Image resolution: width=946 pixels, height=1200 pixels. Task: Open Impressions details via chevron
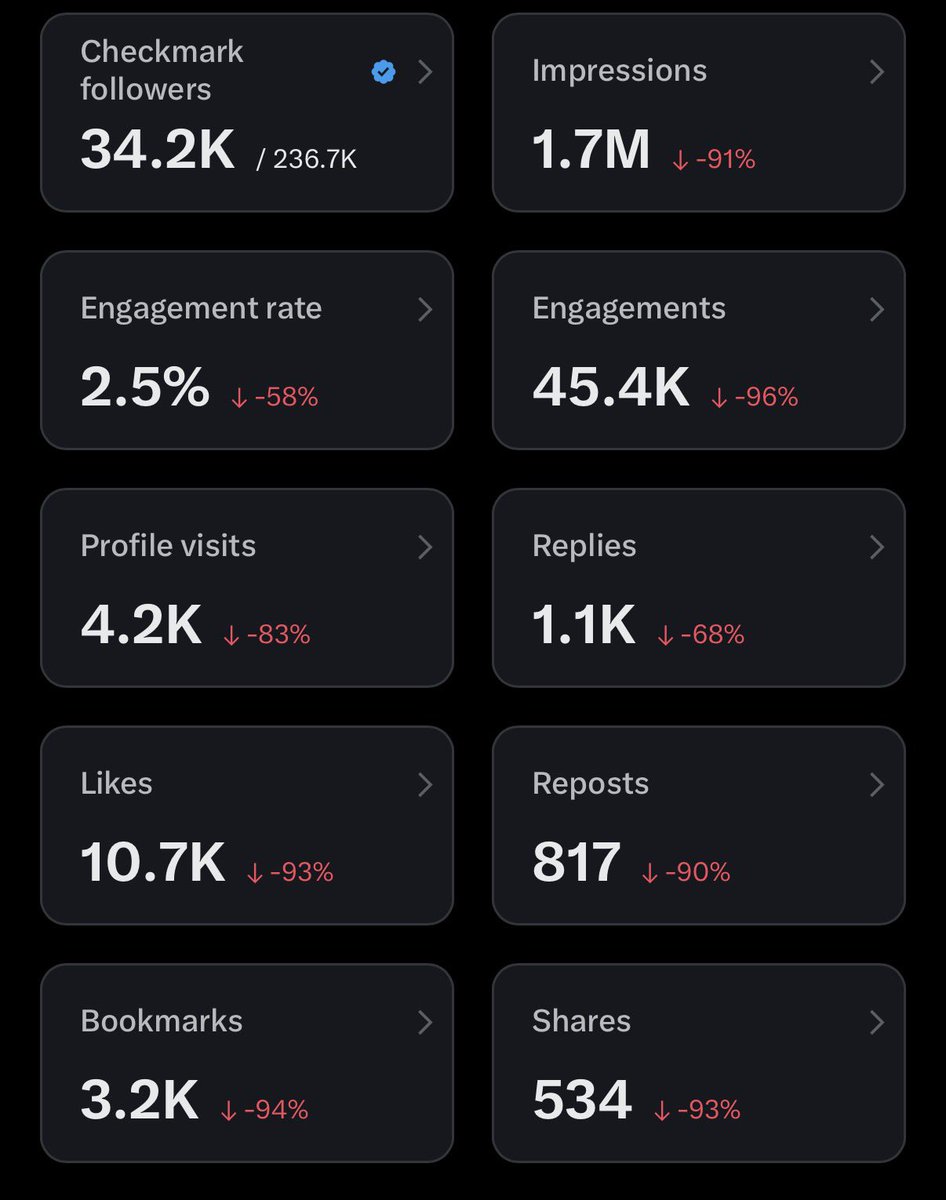(877, 71)
